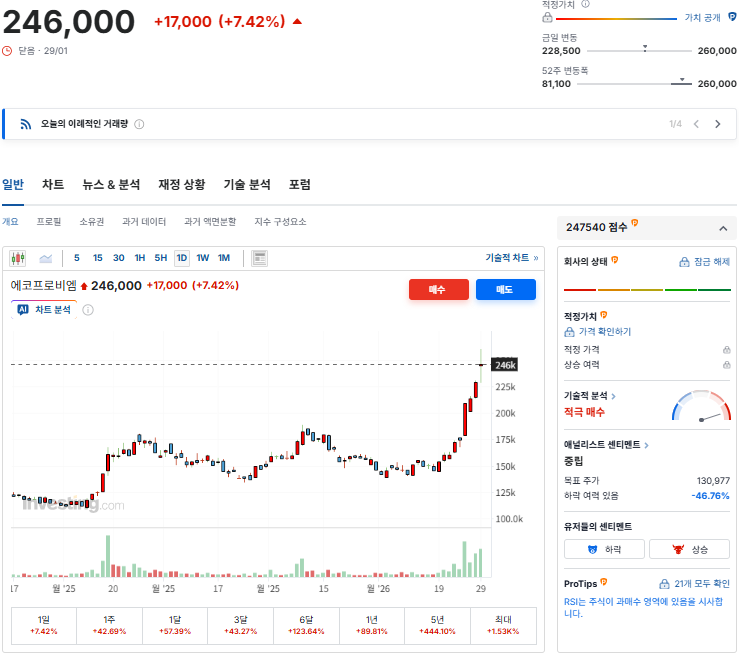Click the 금일 변동 range slider
Screen dimensions: 739x655
point(639,50)
